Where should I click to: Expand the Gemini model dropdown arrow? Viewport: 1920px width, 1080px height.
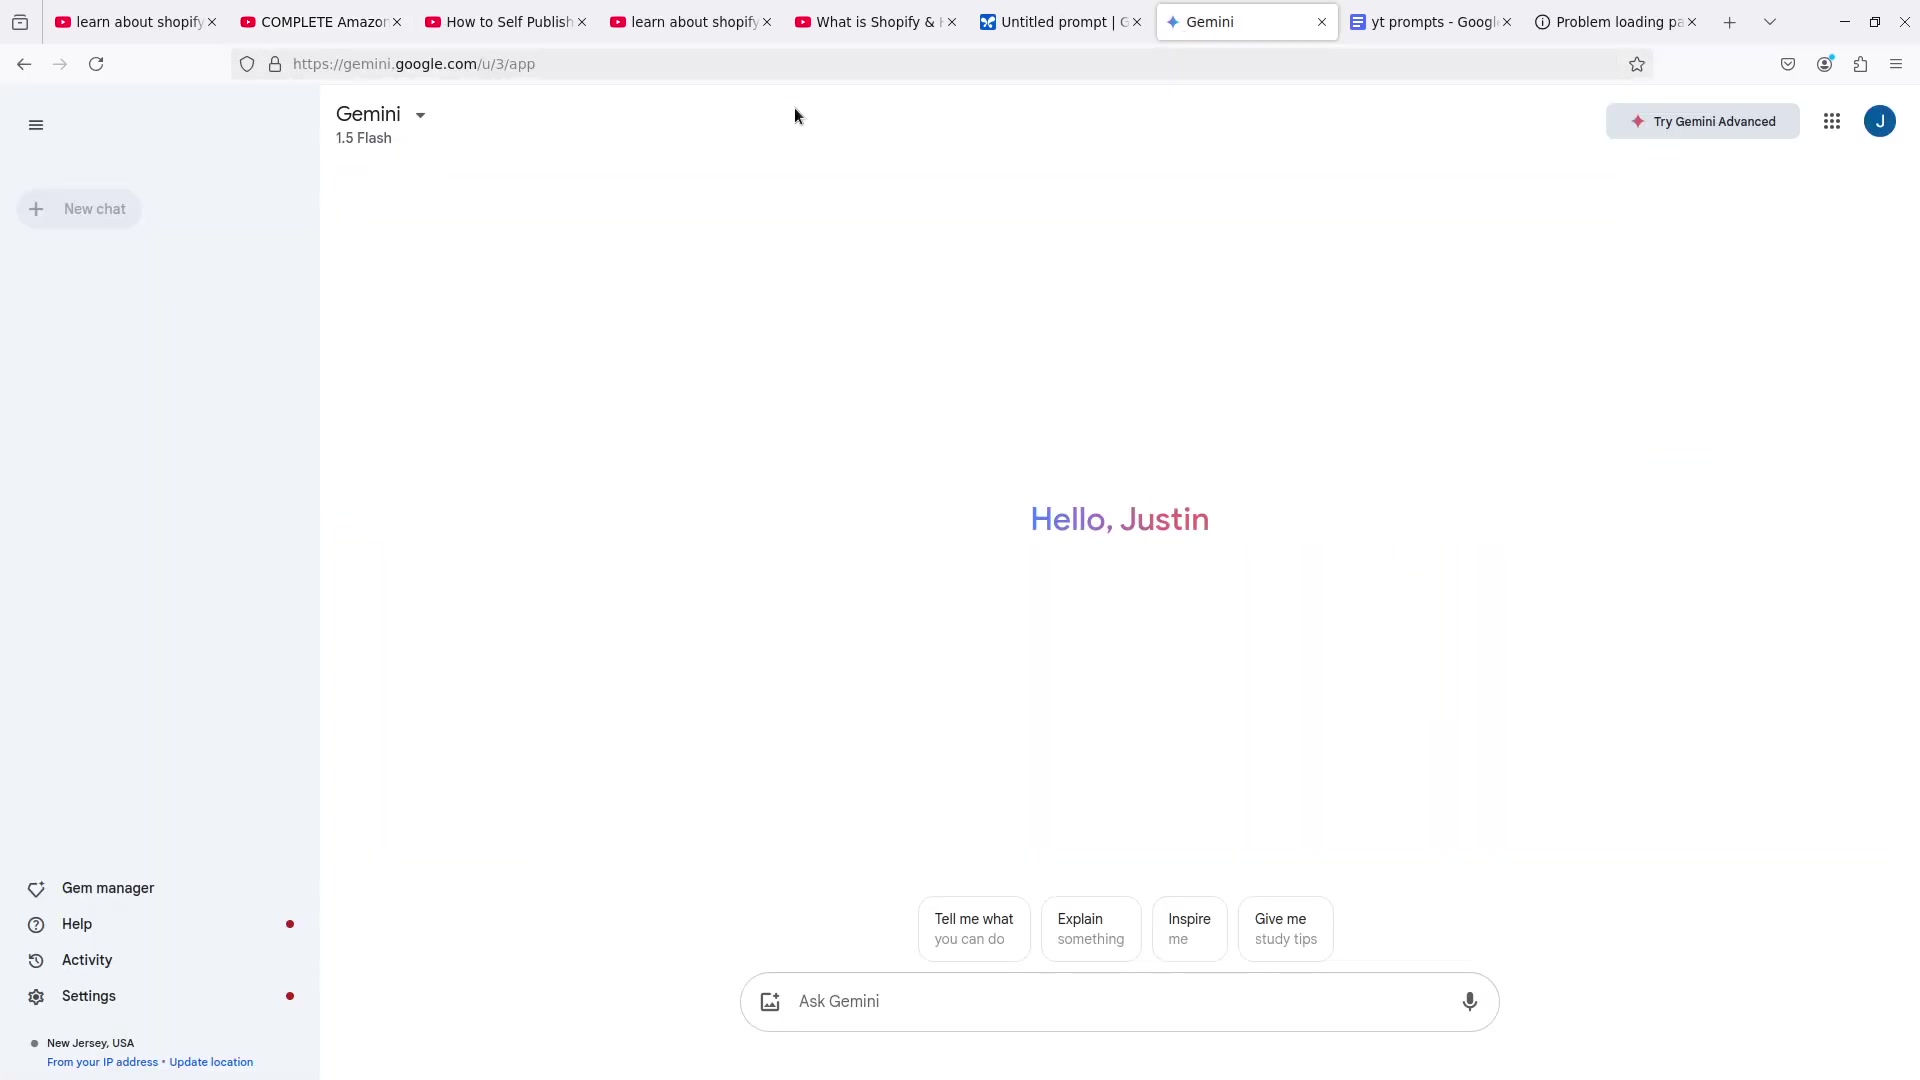pyautogui.click(x=420, y=115)
